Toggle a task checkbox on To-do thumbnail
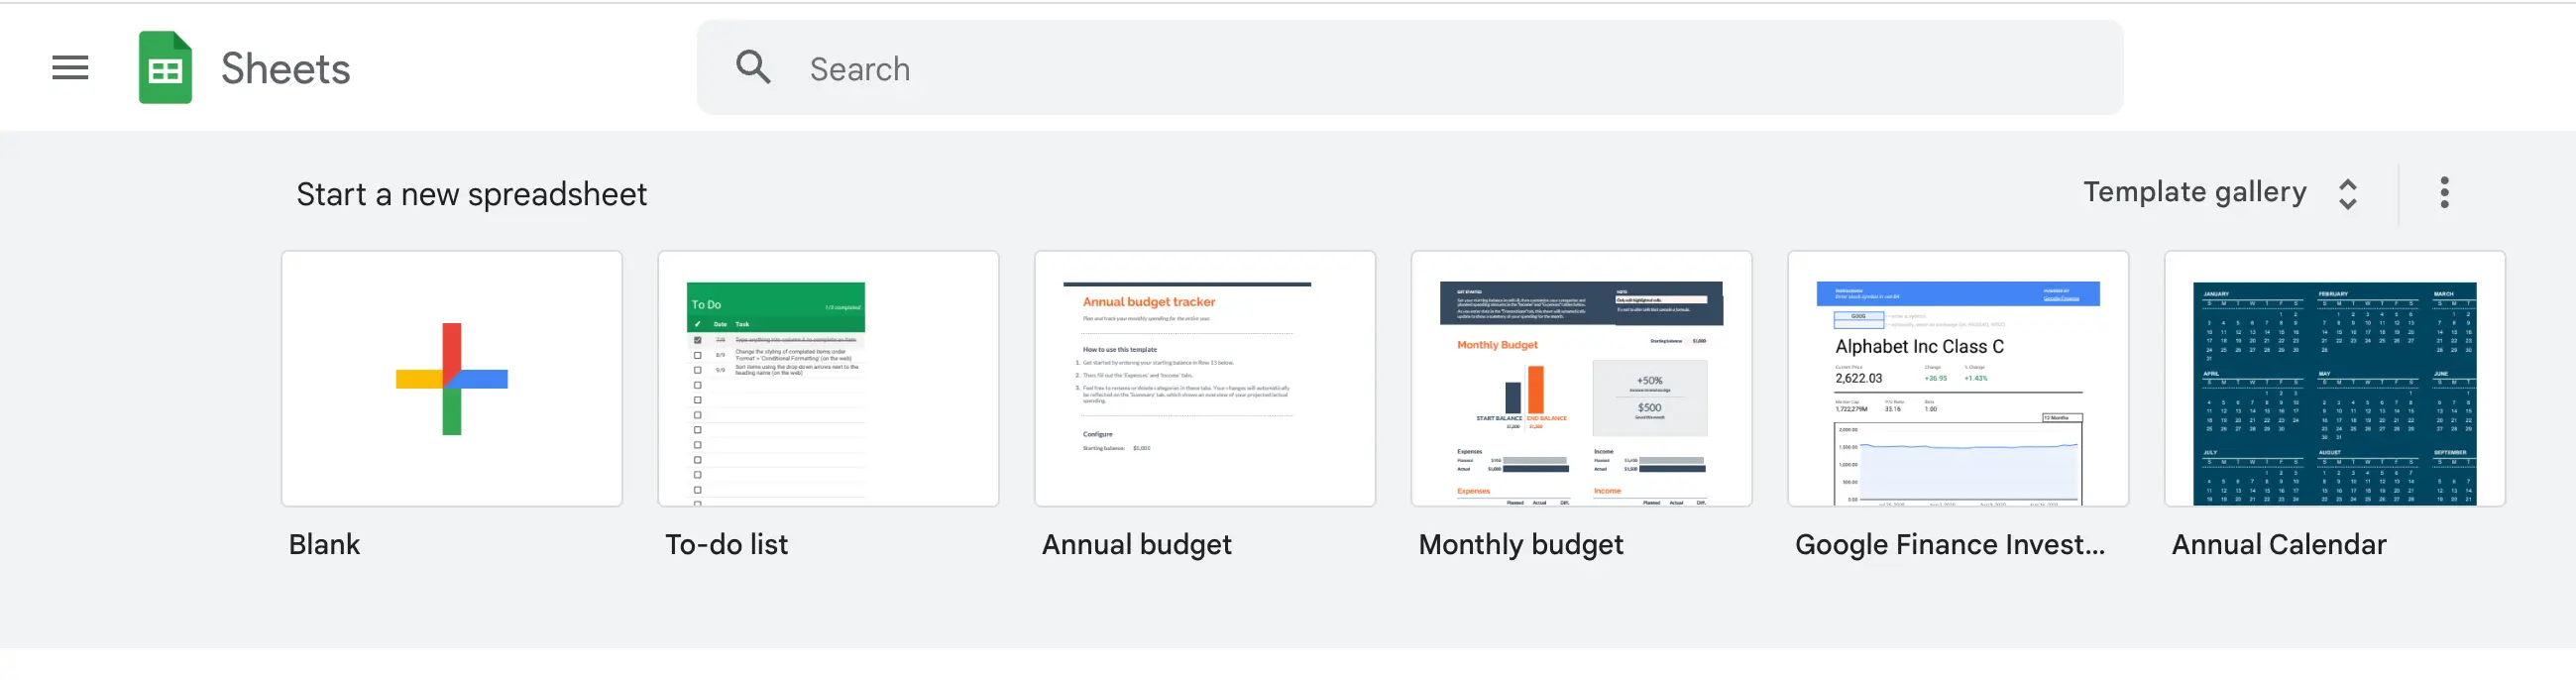Screen dimensions: 2576x680 [x=697, y=385]
